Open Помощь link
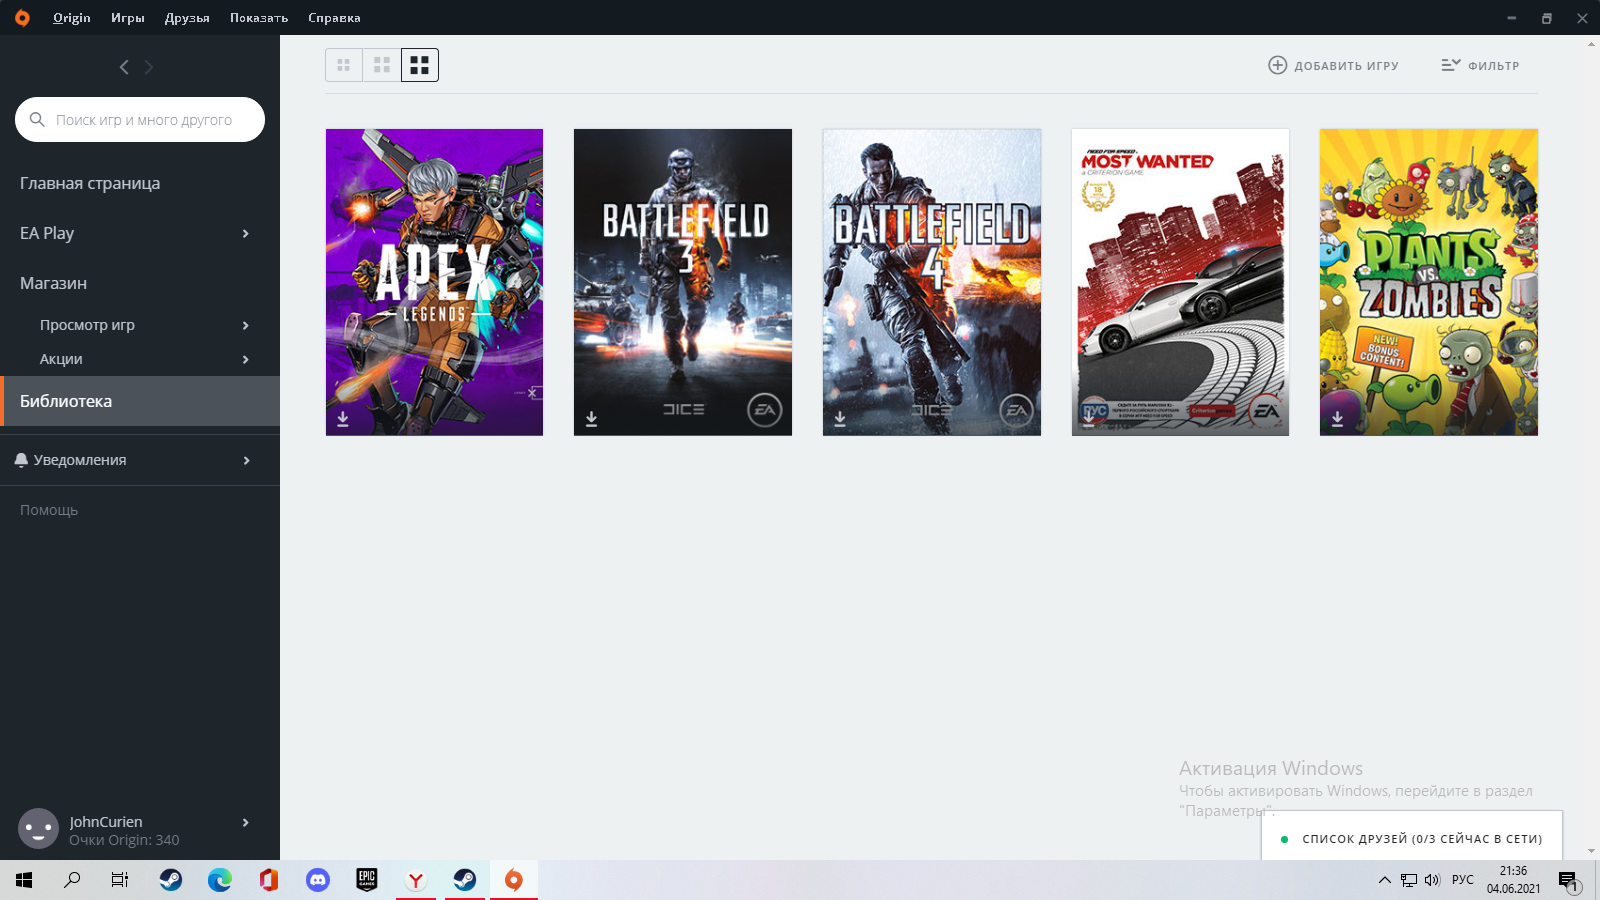 point(49,510)
